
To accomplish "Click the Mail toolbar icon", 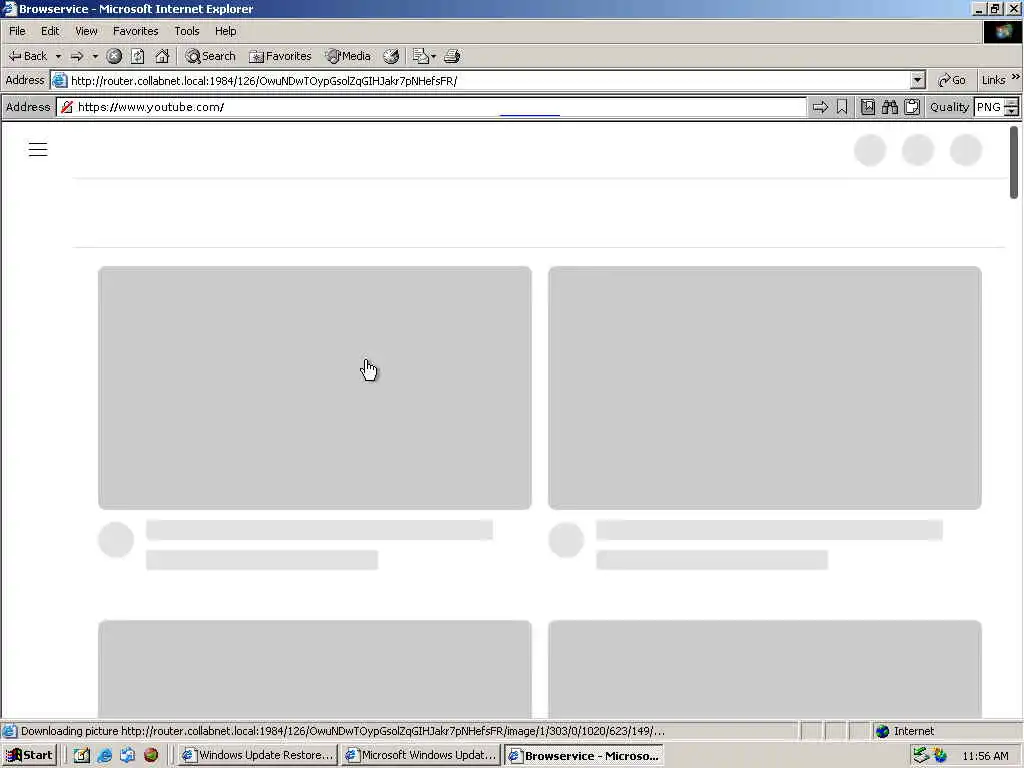I will point(421,56).
